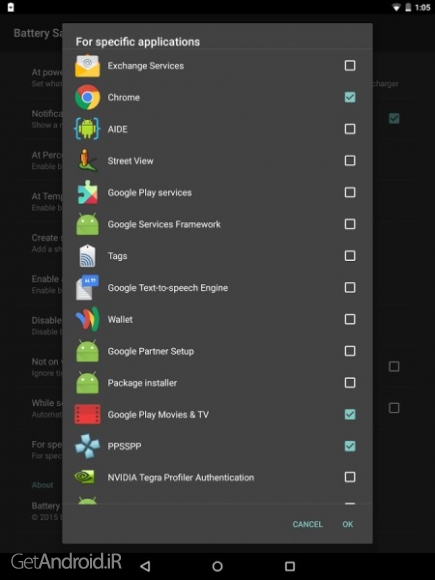Click the Google Play Movies & TV icon

(87, 414)
